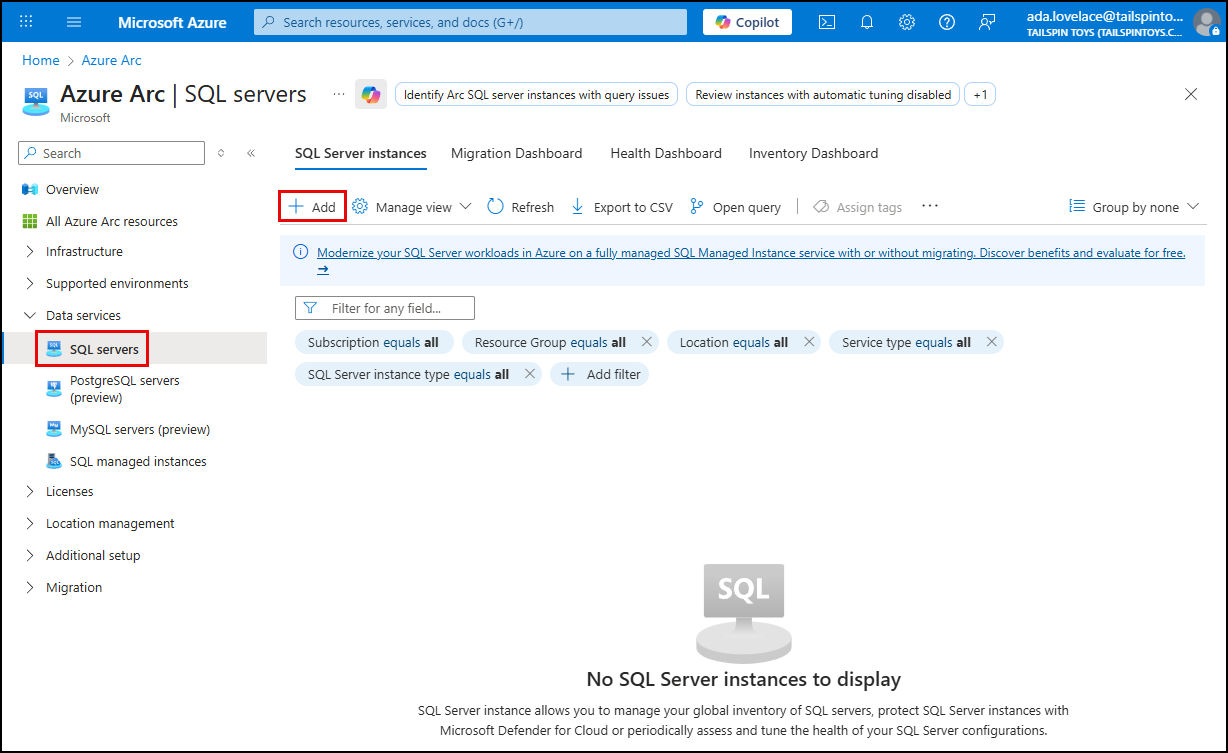The width and height of the screenshot is (1228, 753).
Task: Click the Cloud Shell icon in the top bar
Action: 826,21
